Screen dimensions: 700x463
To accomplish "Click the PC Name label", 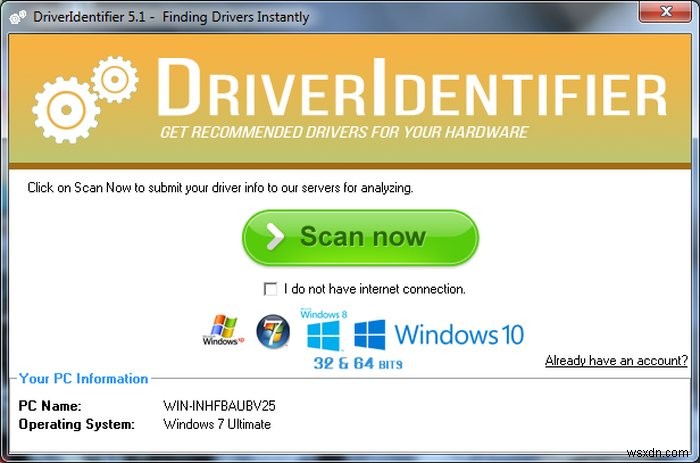I will pos(50,406).
